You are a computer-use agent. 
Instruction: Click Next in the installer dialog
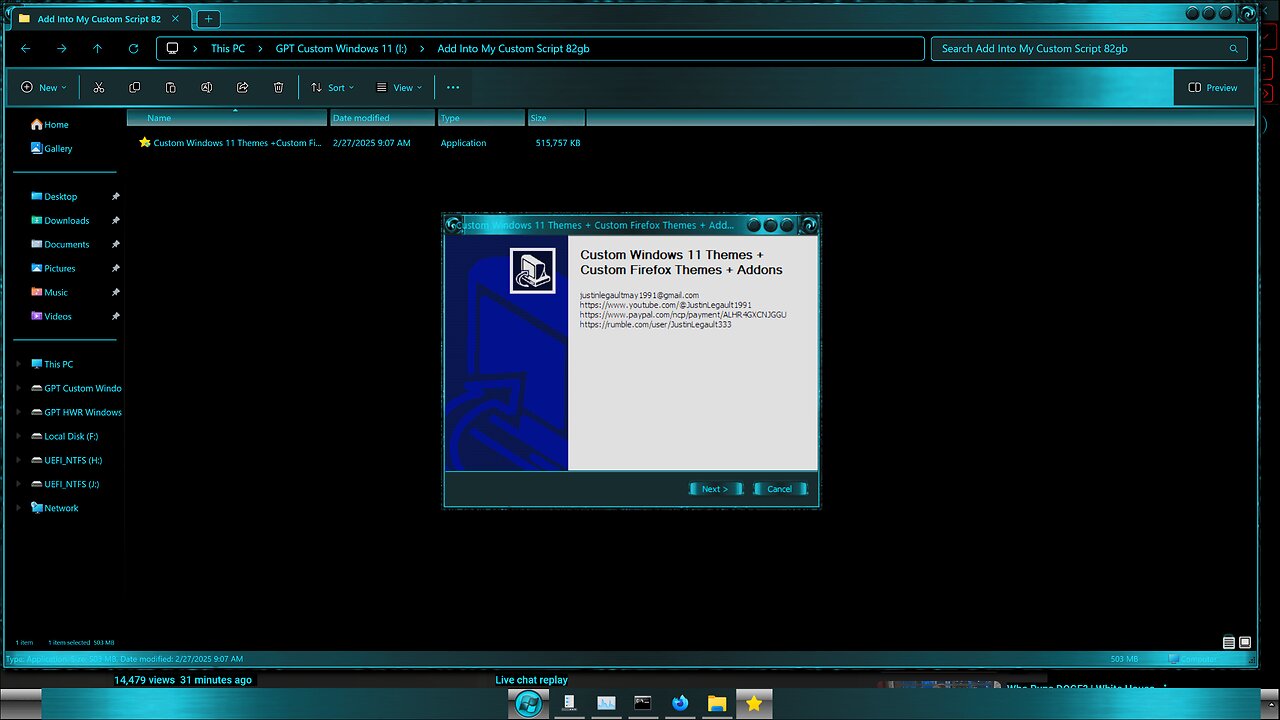point(715,489)
